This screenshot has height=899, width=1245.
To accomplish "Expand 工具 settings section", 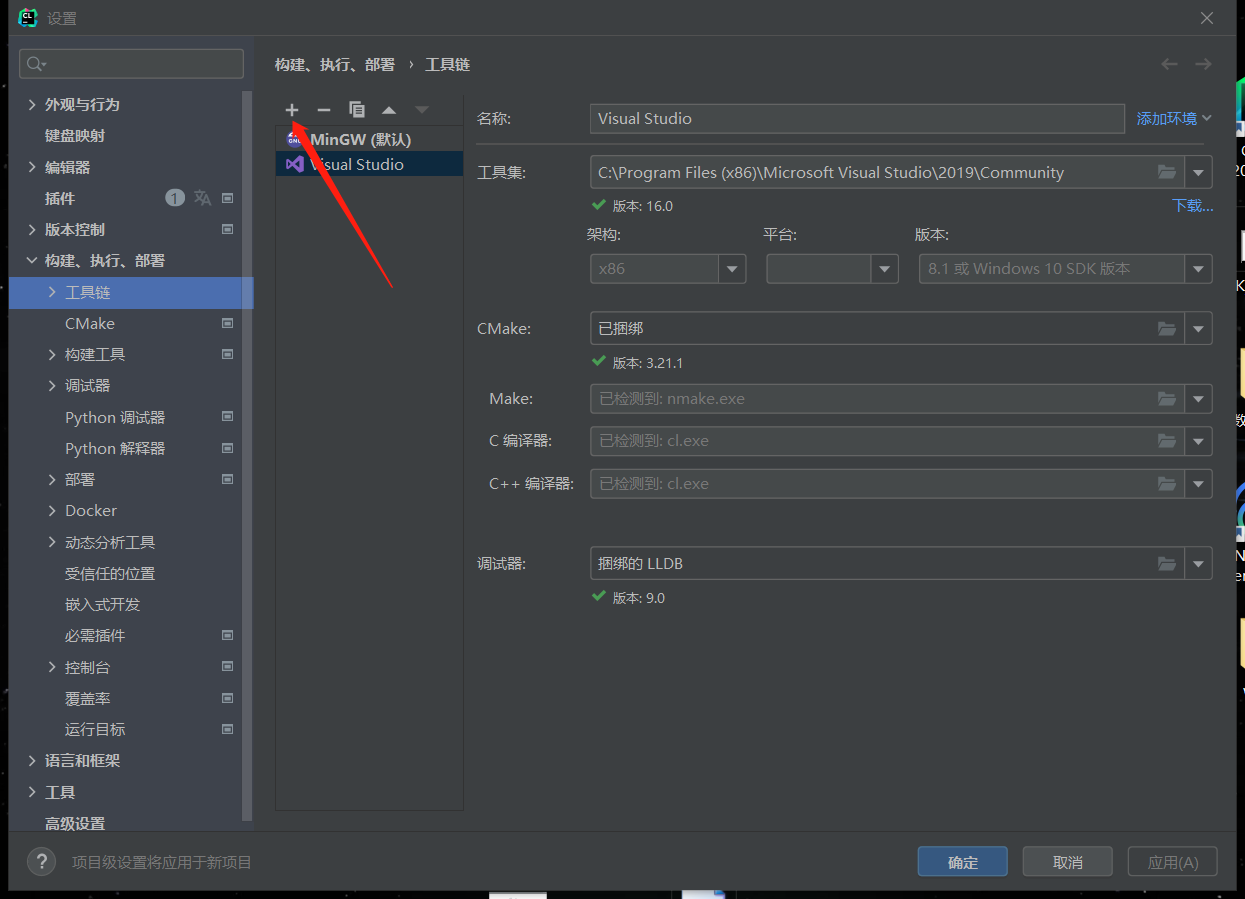I will [32, 792].
